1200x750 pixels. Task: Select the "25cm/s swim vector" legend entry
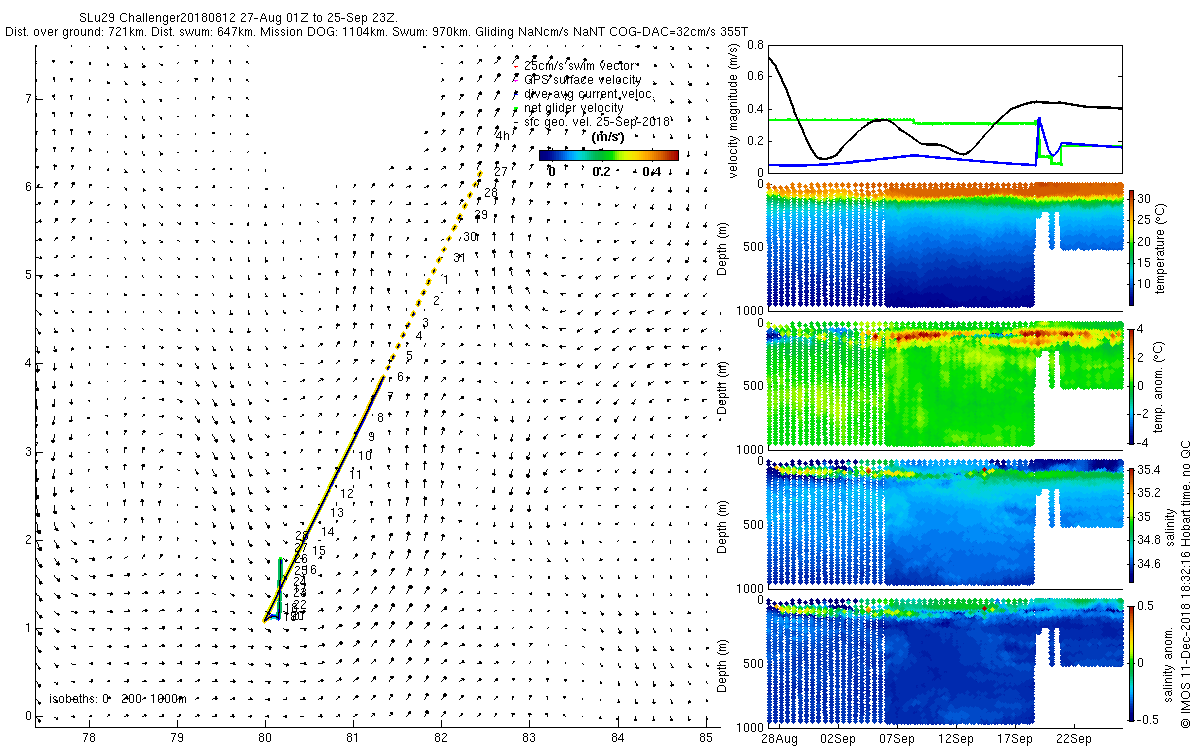(579, 65)
